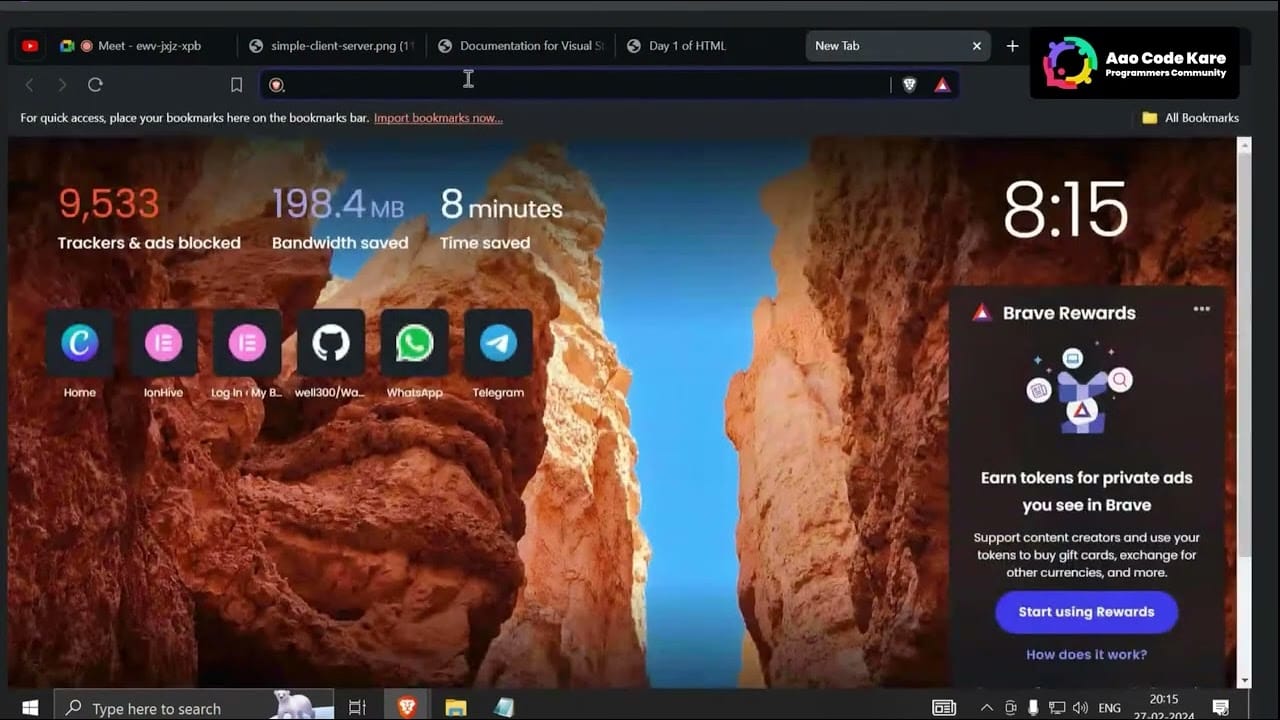1280x720 pixels.
Task: Click the Start using Rewards button
Action: coord(1086,612)
